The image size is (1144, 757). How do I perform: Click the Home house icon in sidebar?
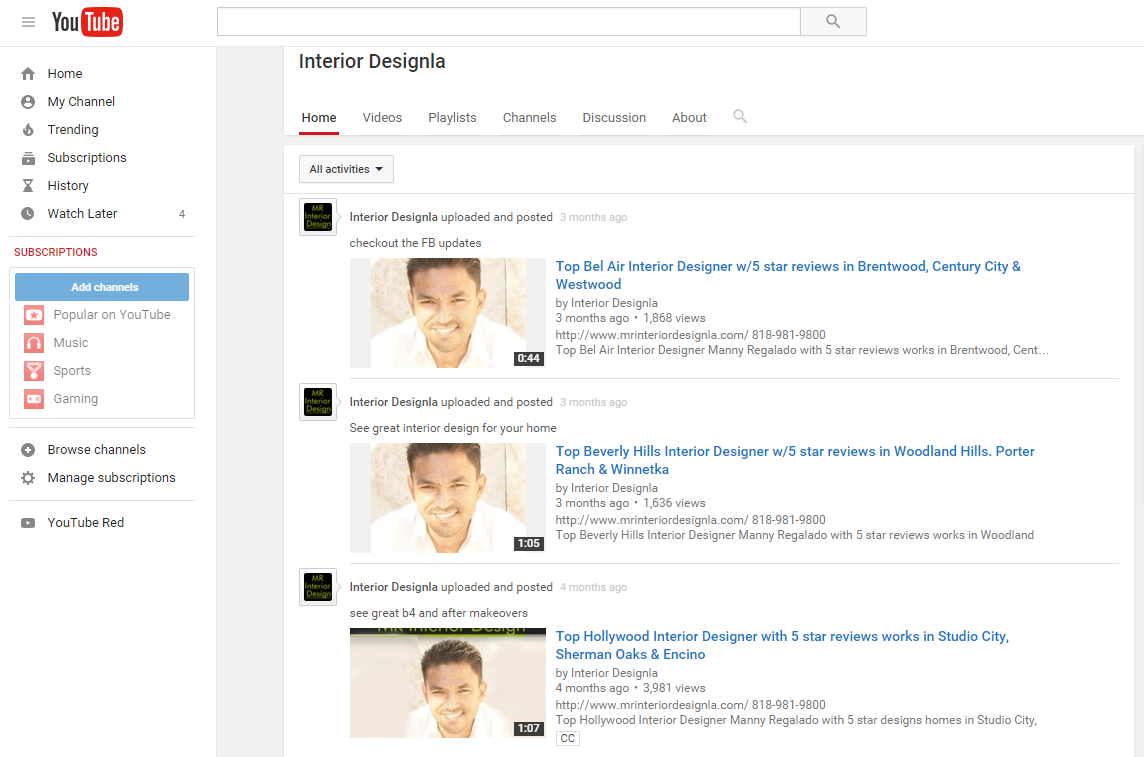(28, 74)
